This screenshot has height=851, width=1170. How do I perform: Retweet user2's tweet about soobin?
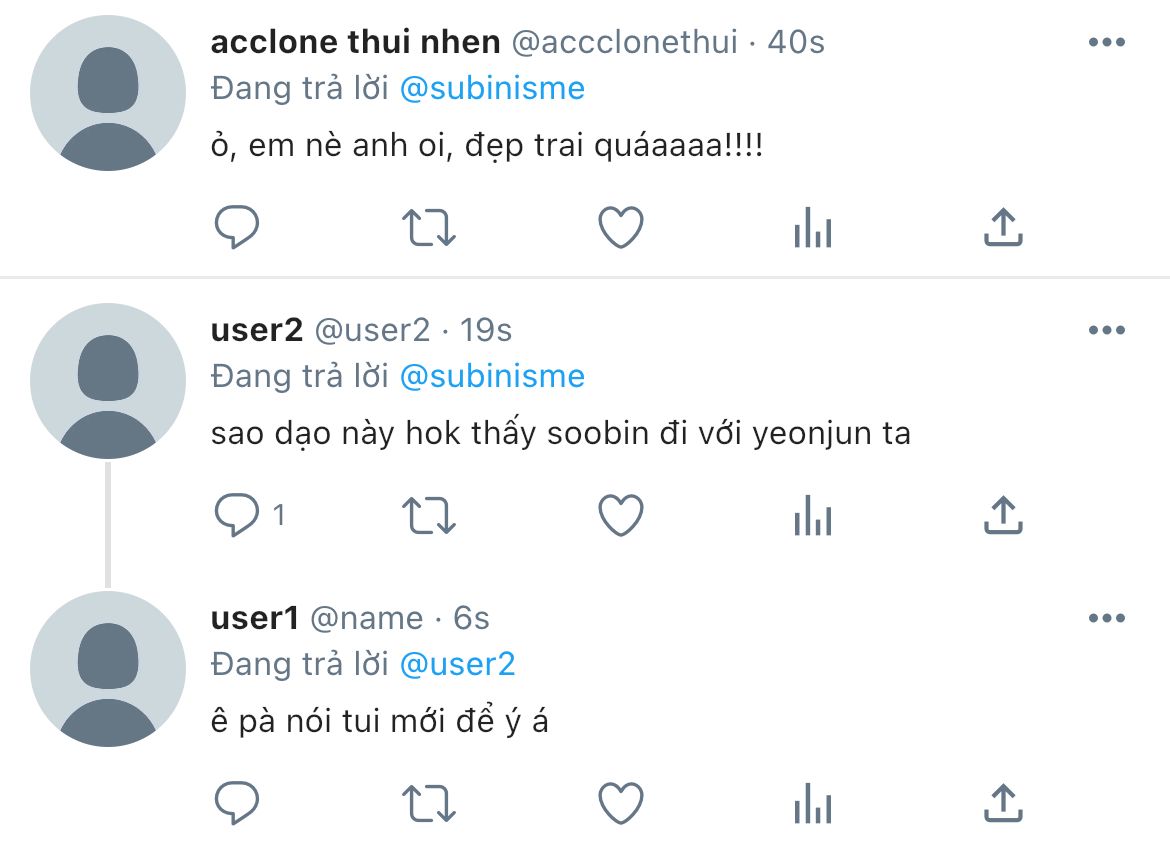point(429,516)
